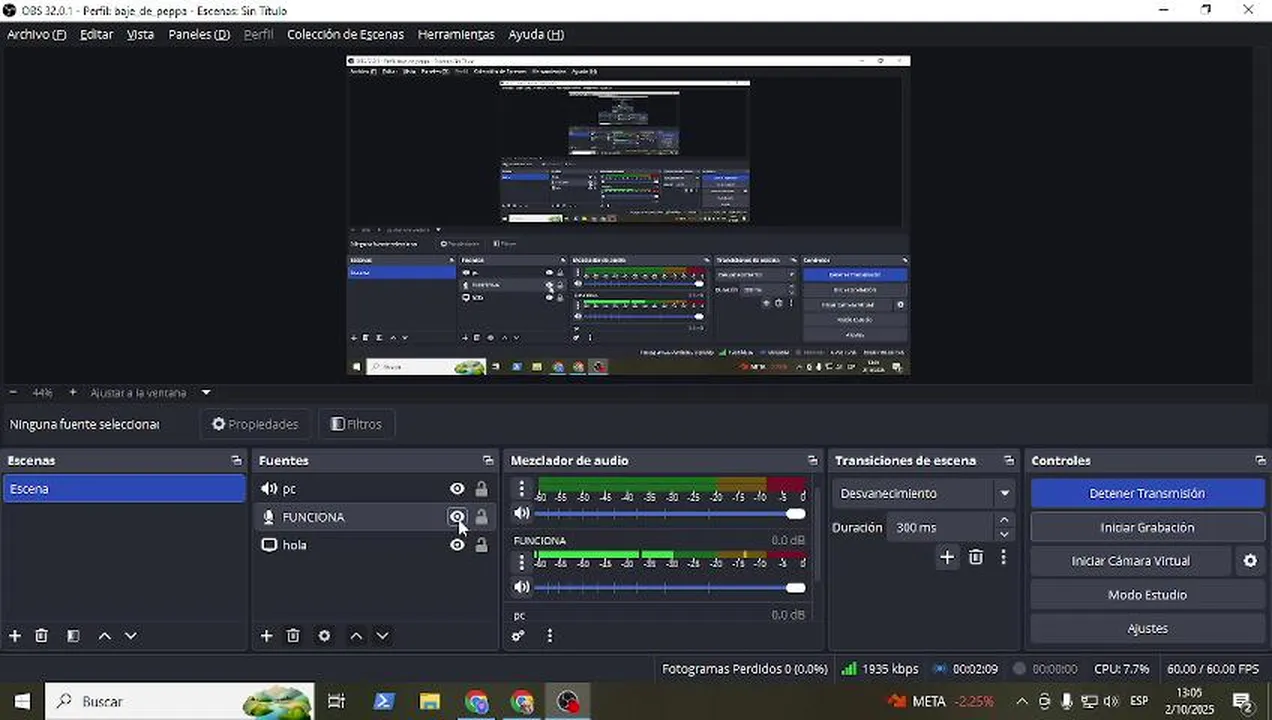Open Propiedades button above panels

[255, 424]
